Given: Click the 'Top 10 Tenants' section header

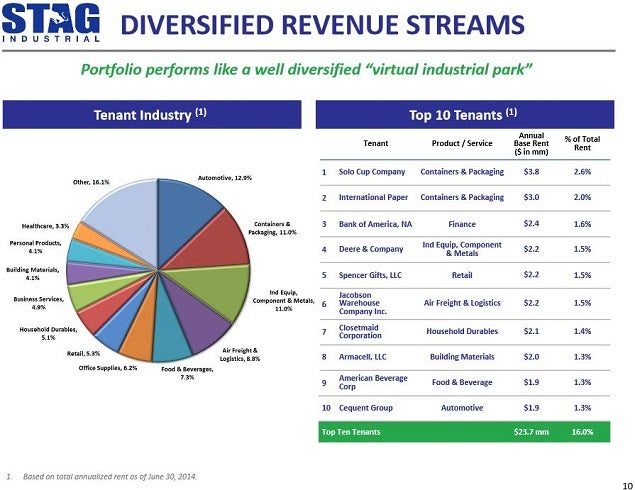Looking at the screenshot, I should tap(465, 115).
